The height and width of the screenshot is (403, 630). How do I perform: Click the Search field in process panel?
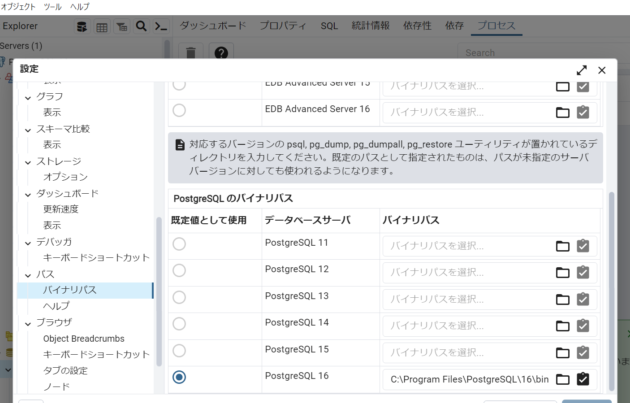pos(544,53)
